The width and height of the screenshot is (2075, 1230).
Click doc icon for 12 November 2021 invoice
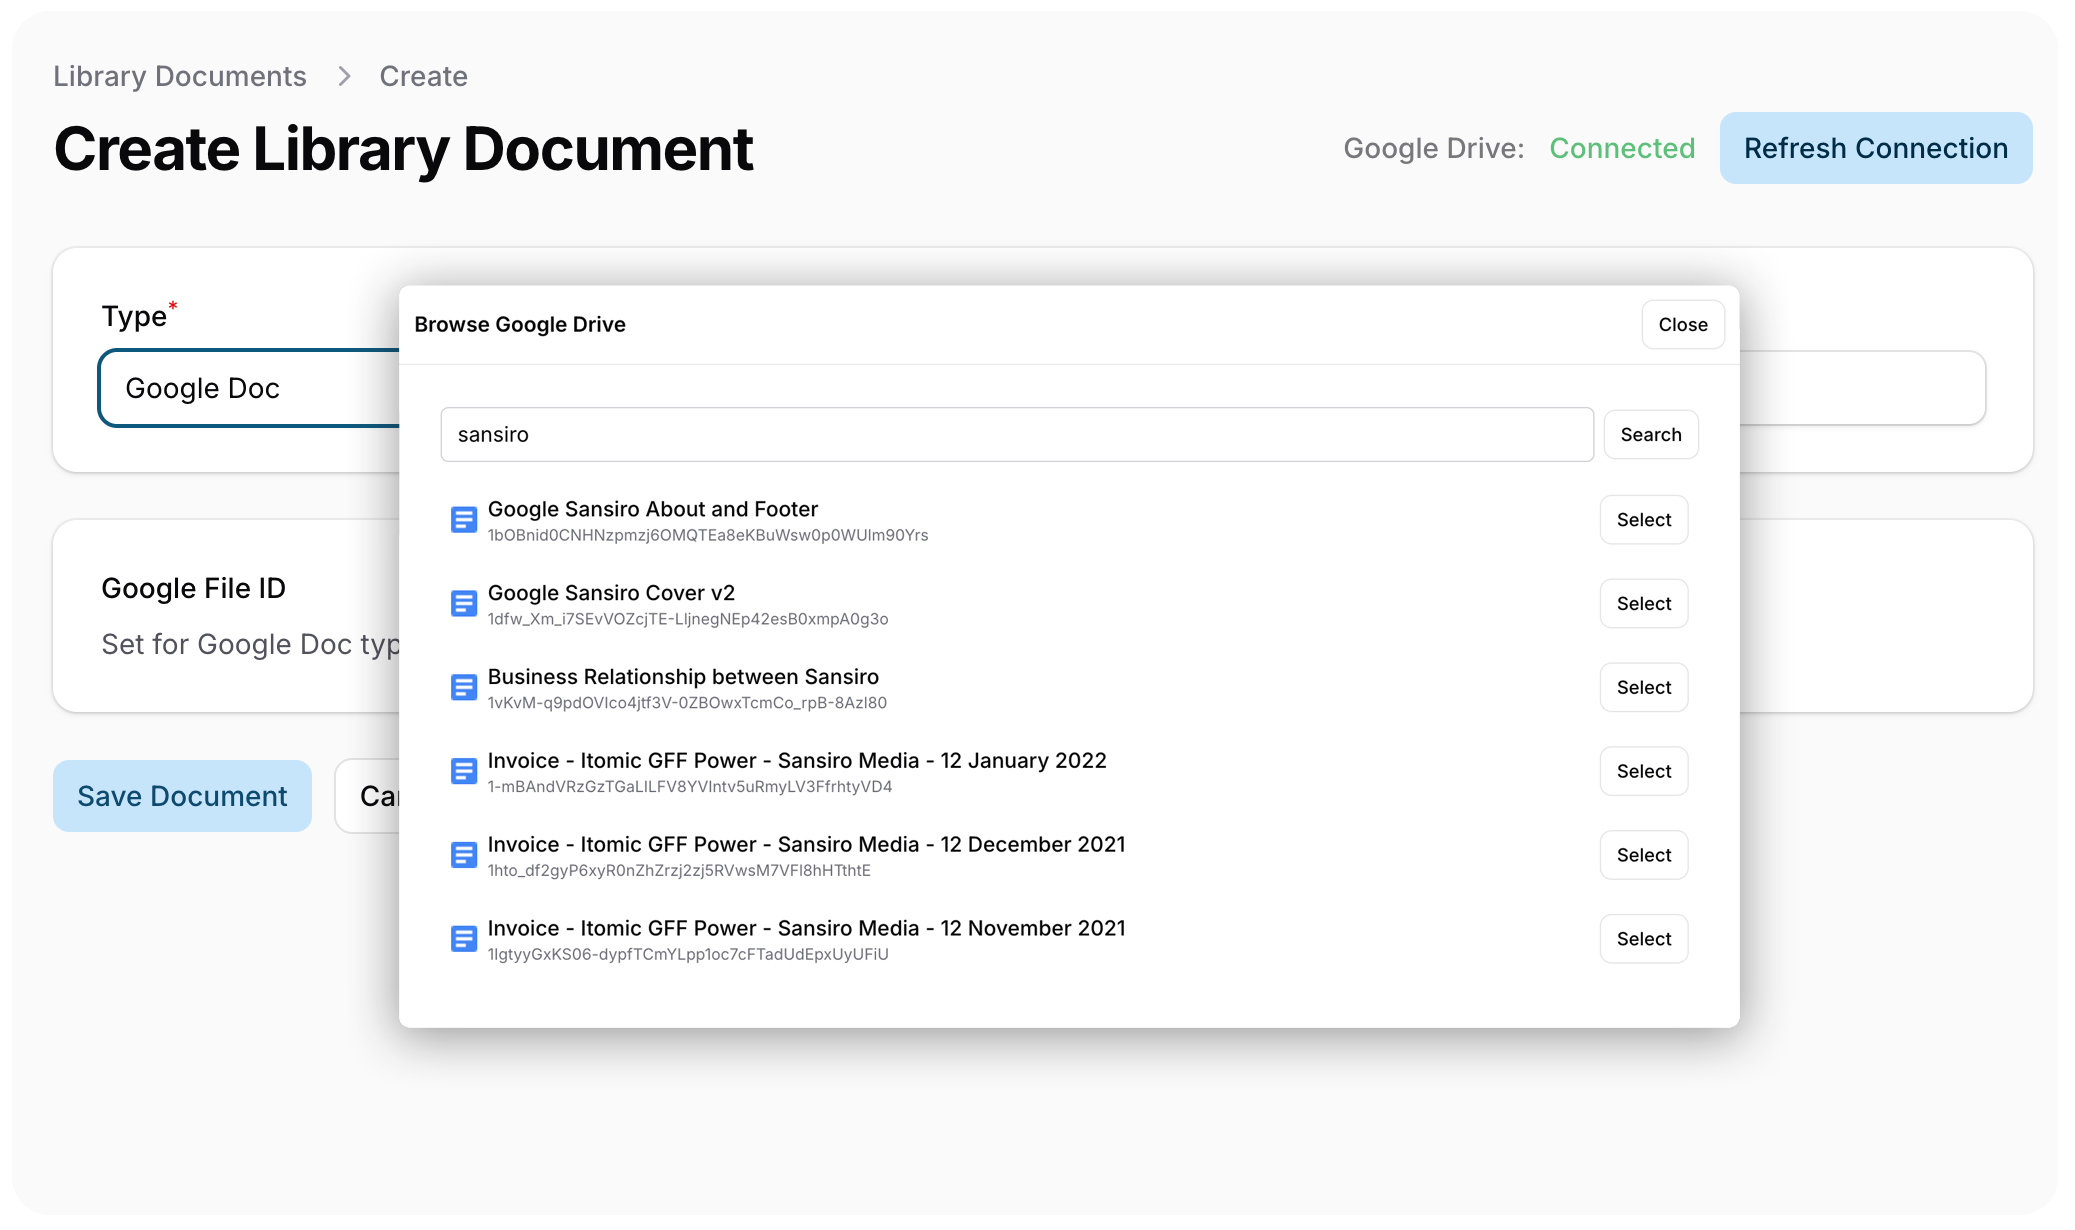pyautogui.click(x=463, y=939)
